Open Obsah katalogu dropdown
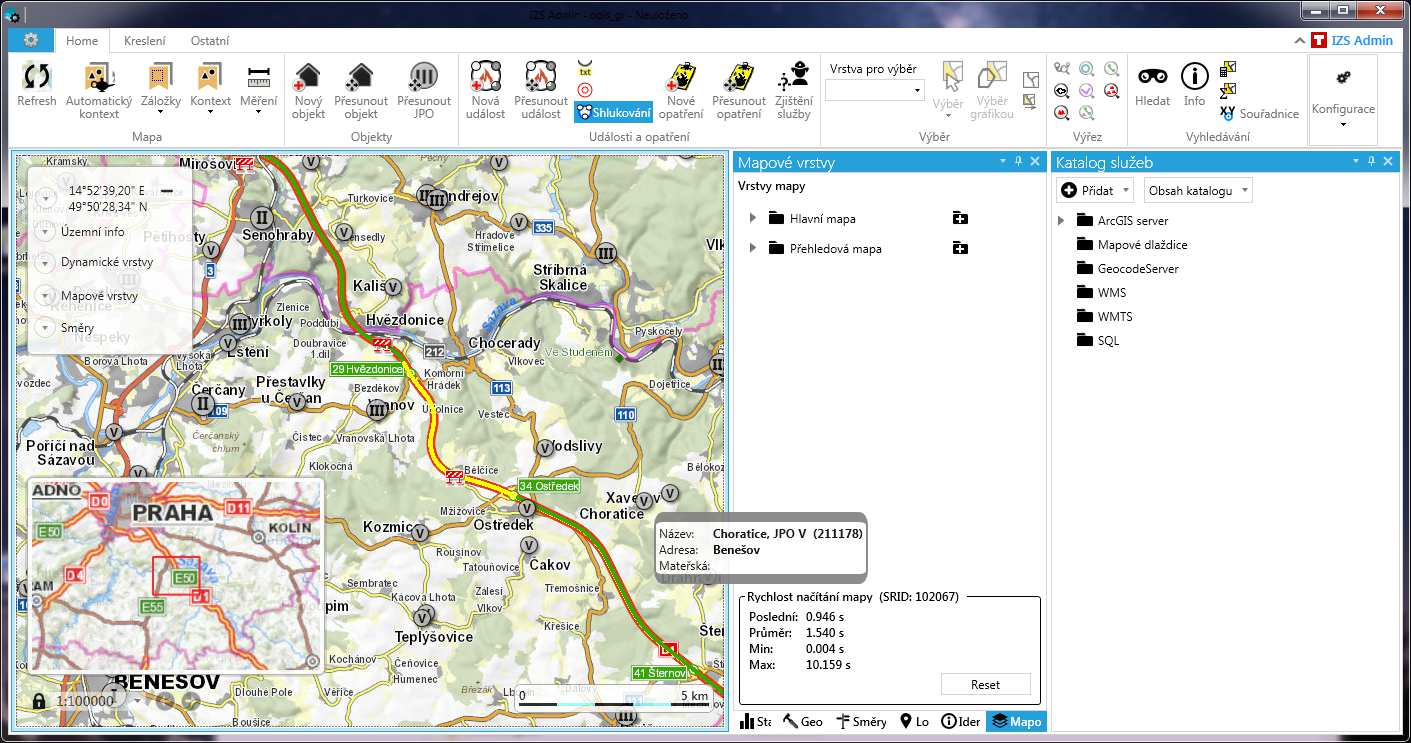 pos(1198,190)
